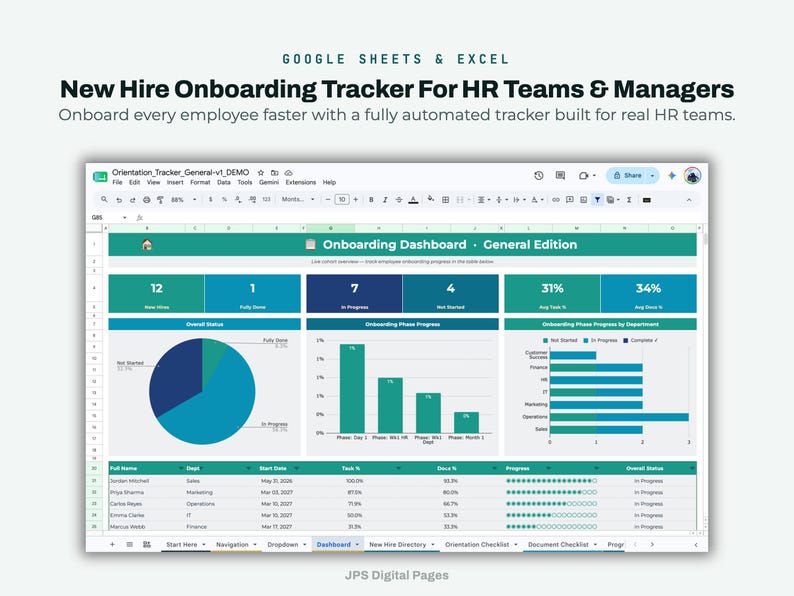Click the Insert comment icon in toolbar
Viewport: 794px width, 596px height.
(x=570, y=200)
